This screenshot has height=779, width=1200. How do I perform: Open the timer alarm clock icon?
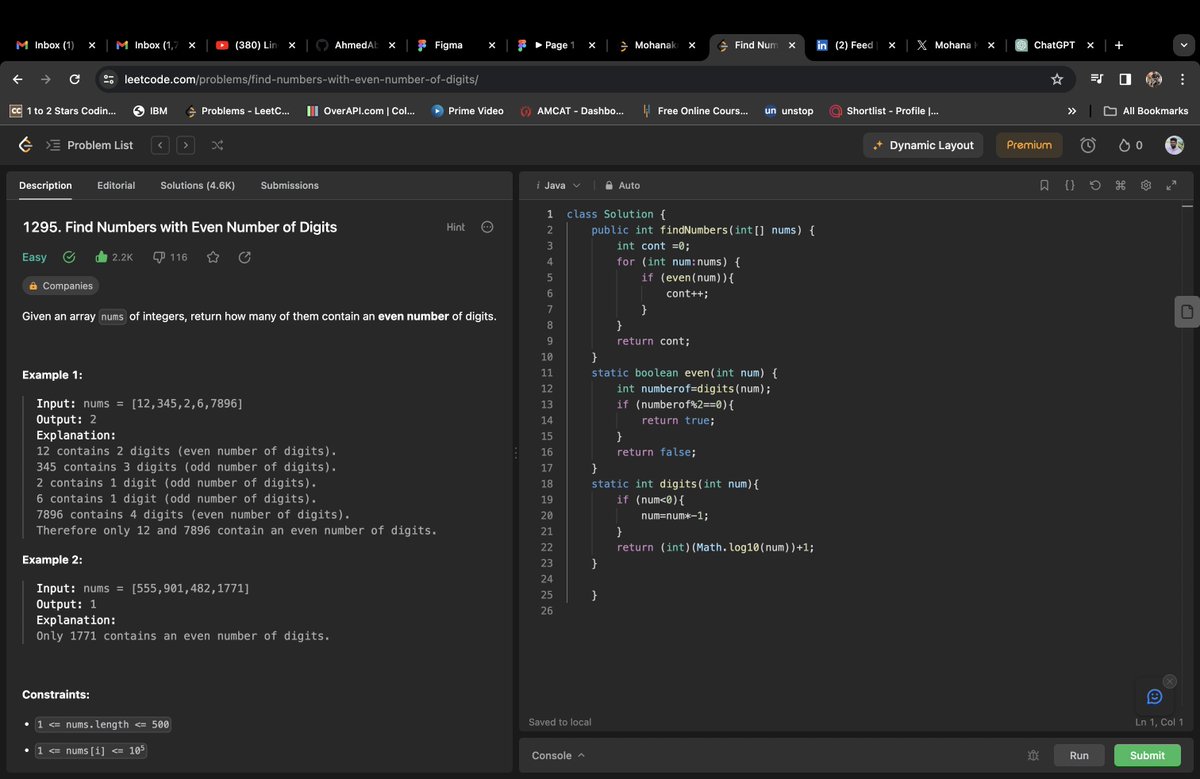(1088, 145)
